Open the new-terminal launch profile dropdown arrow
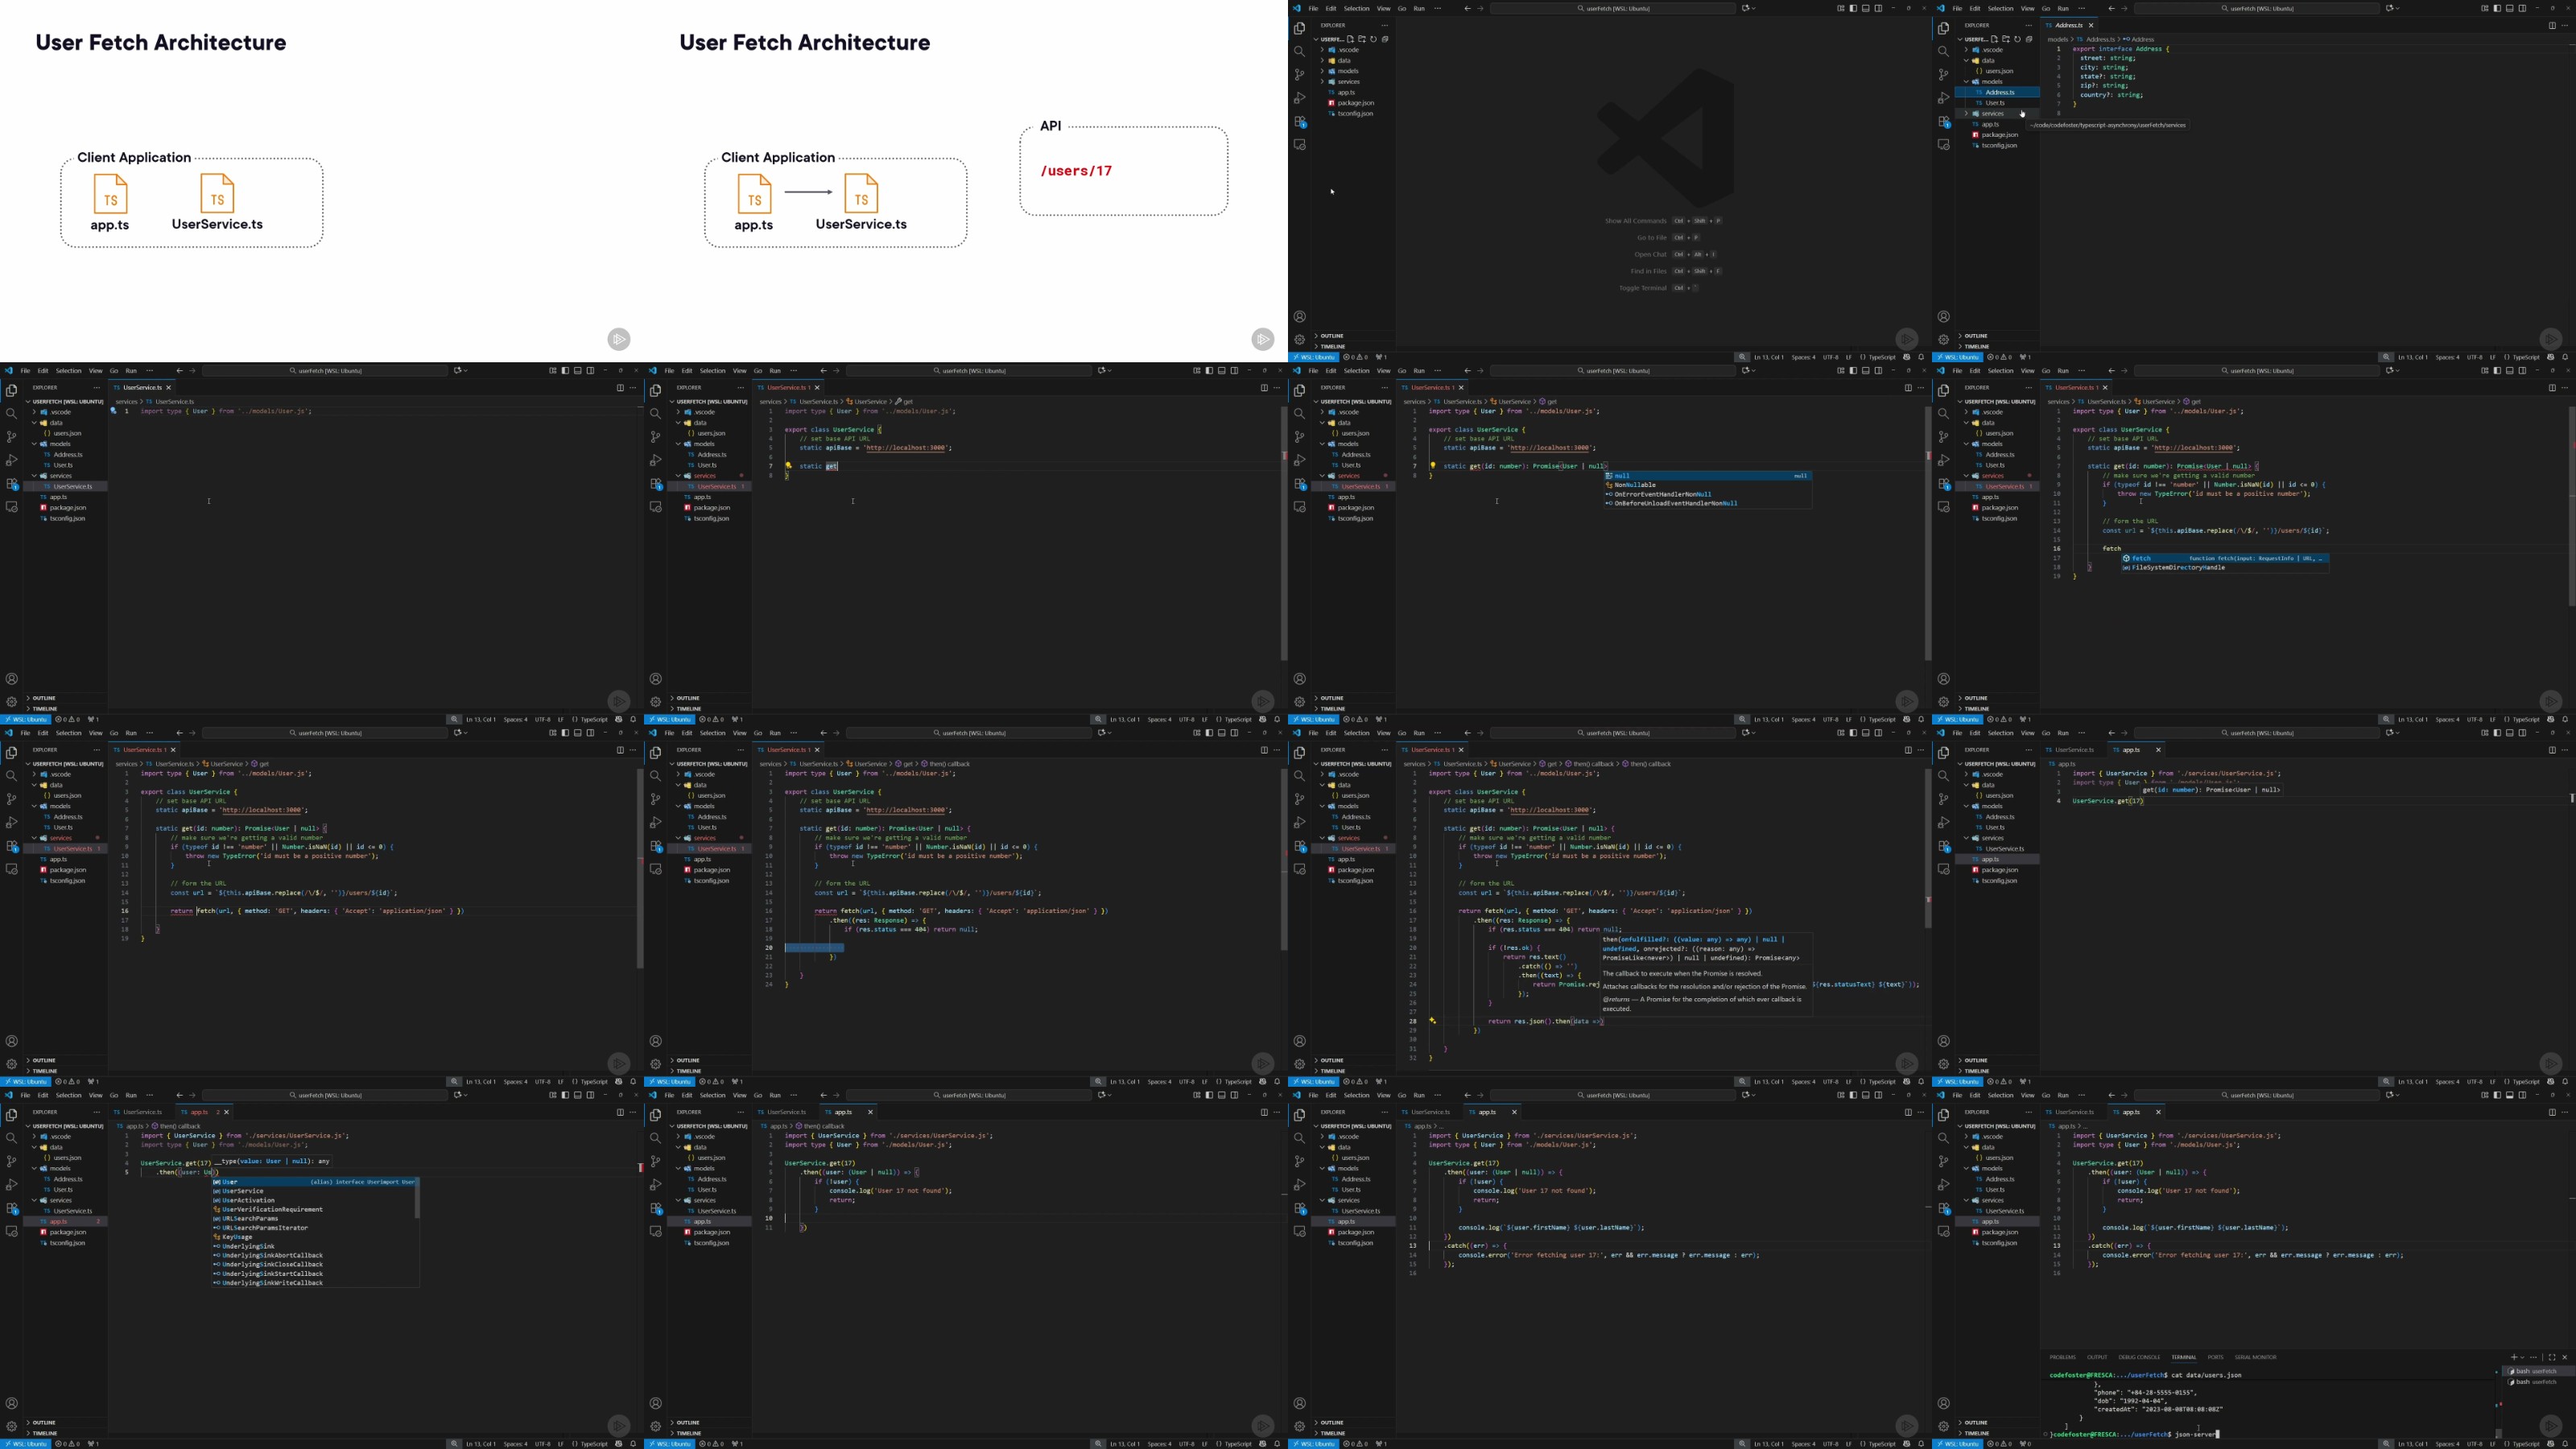The image size is (2576, 1449). (x=2522, y=1357)
